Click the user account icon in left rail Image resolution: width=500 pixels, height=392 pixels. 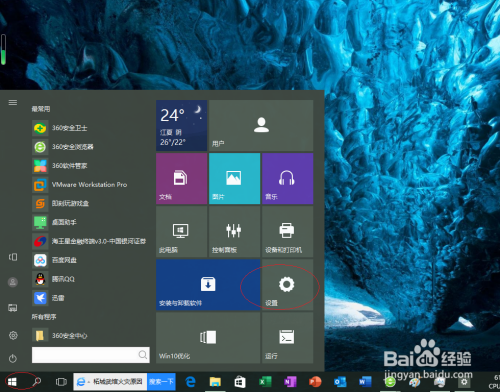pyautogui.click(x=13, y=282)
